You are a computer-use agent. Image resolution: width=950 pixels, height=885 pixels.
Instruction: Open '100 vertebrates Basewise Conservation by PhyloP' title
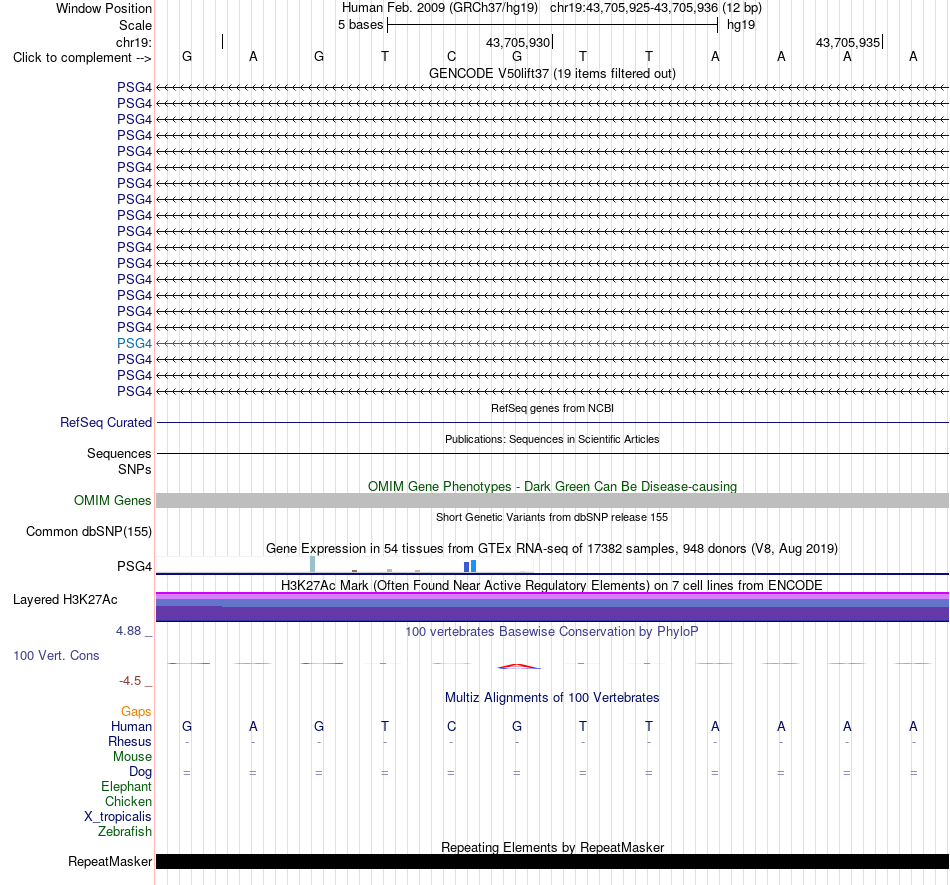(552, 631)
